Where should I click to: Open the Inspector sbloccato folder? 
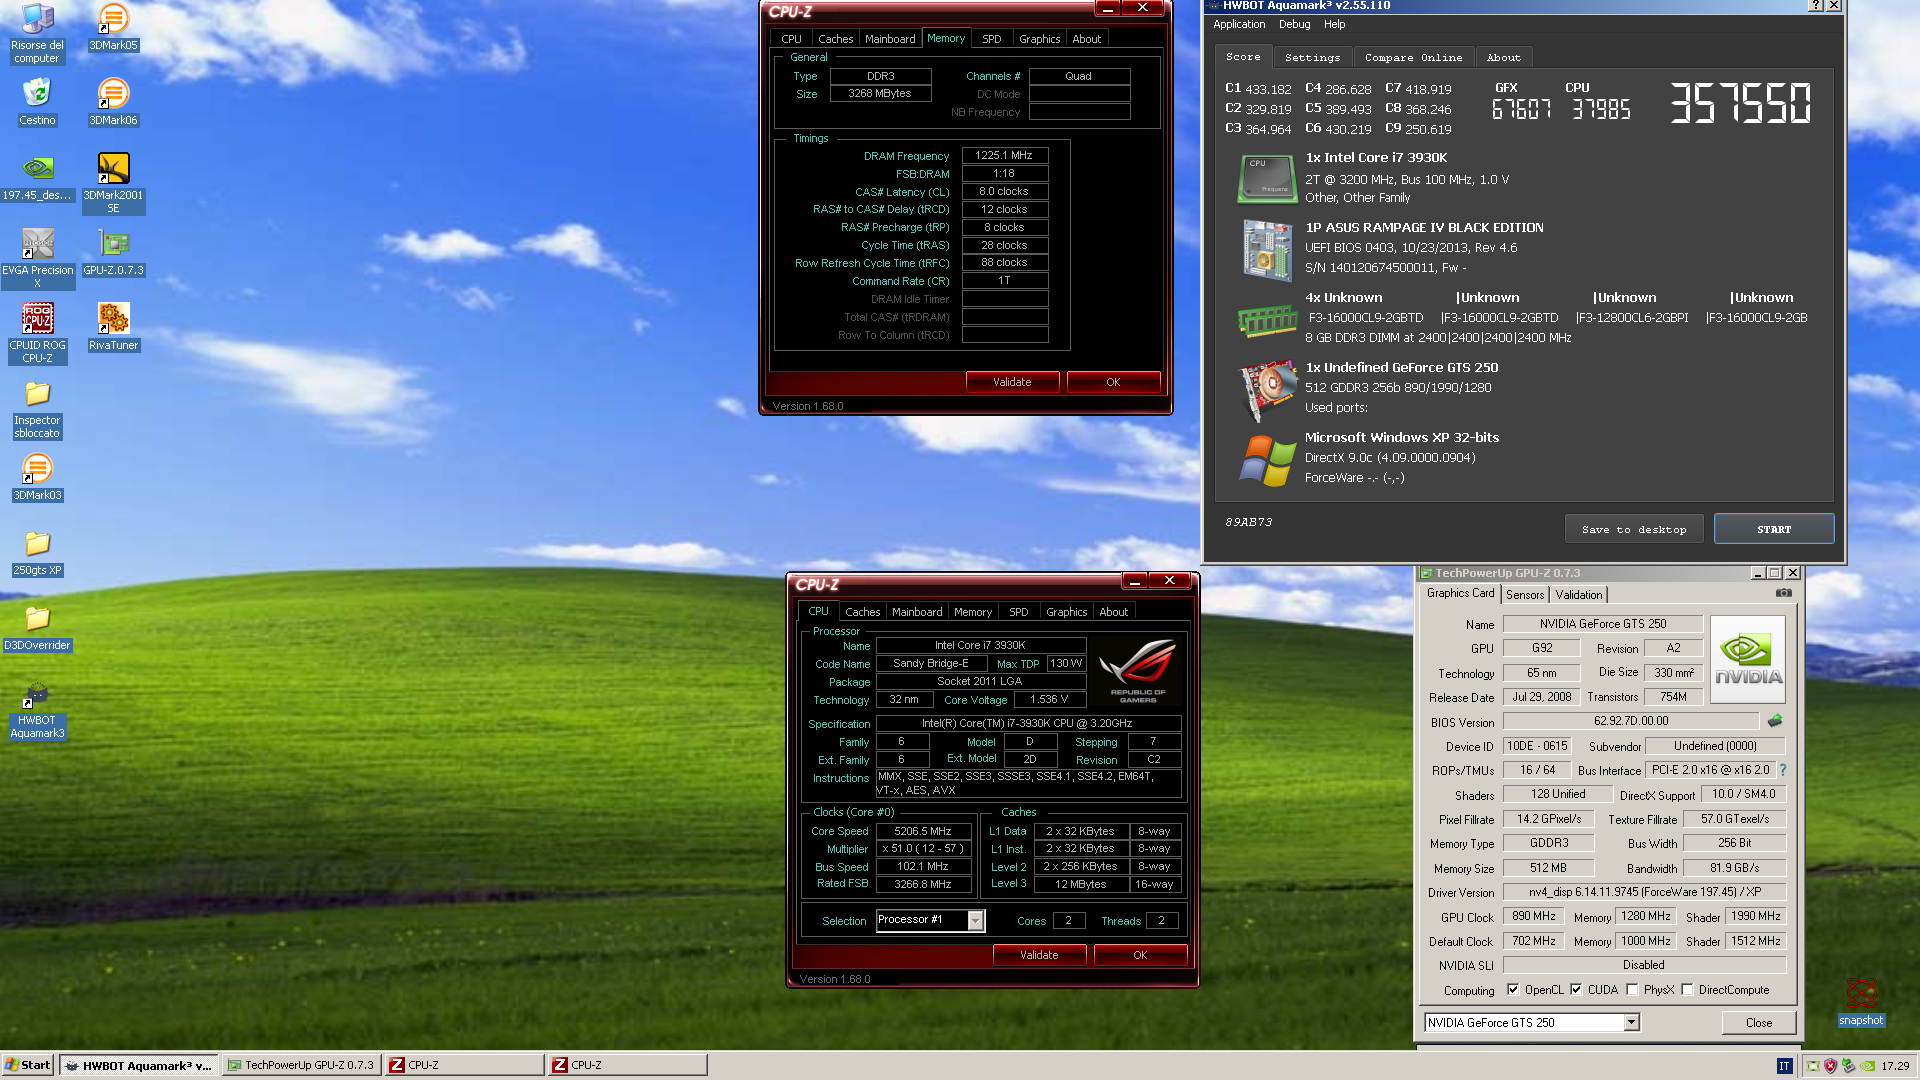tap(37, 409)
